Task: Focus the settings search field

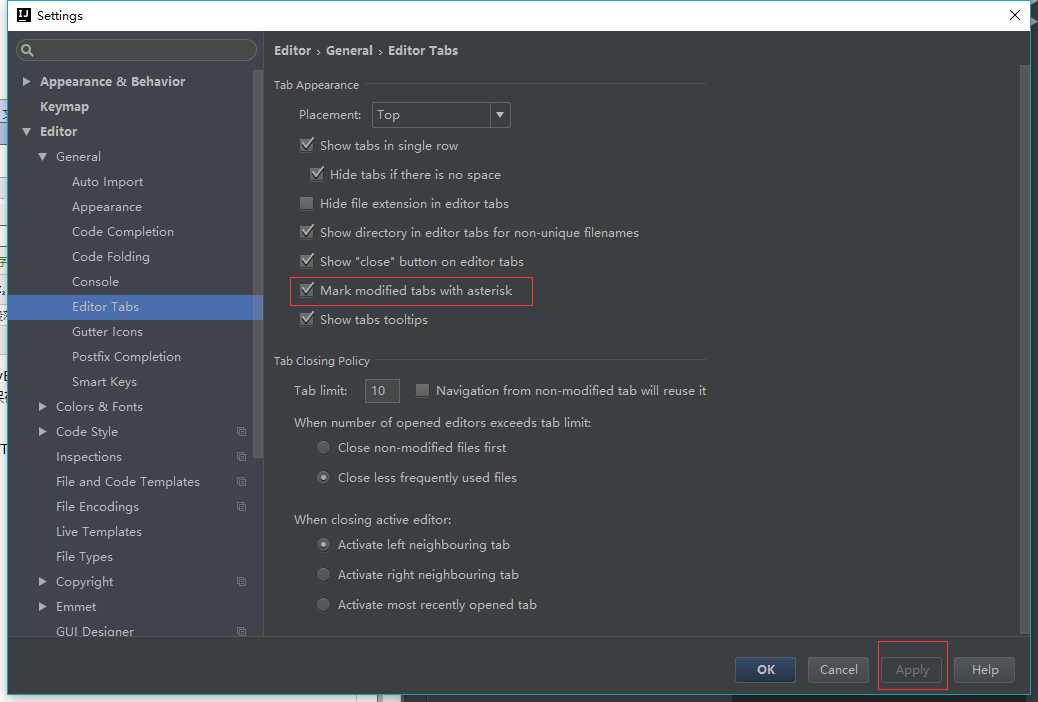Action: (136, 50)
